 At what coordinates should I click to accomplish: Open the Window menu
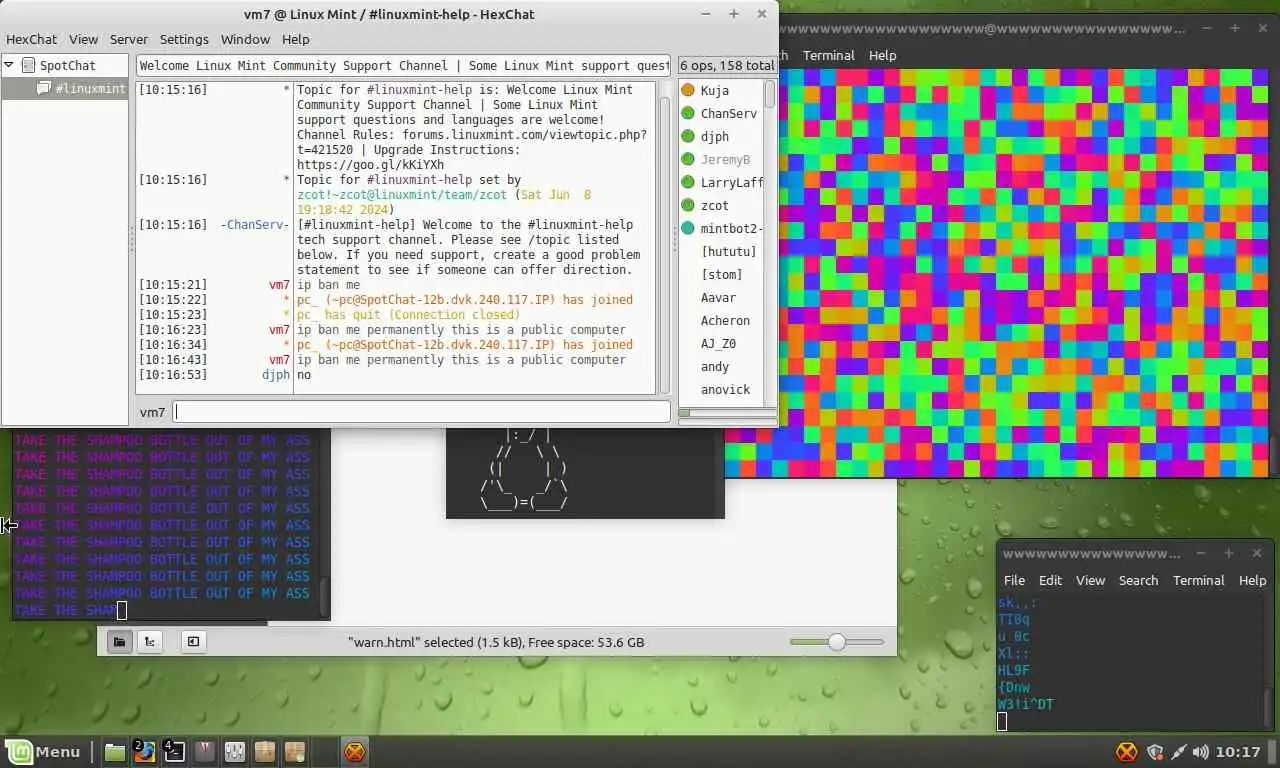point(245,39)
